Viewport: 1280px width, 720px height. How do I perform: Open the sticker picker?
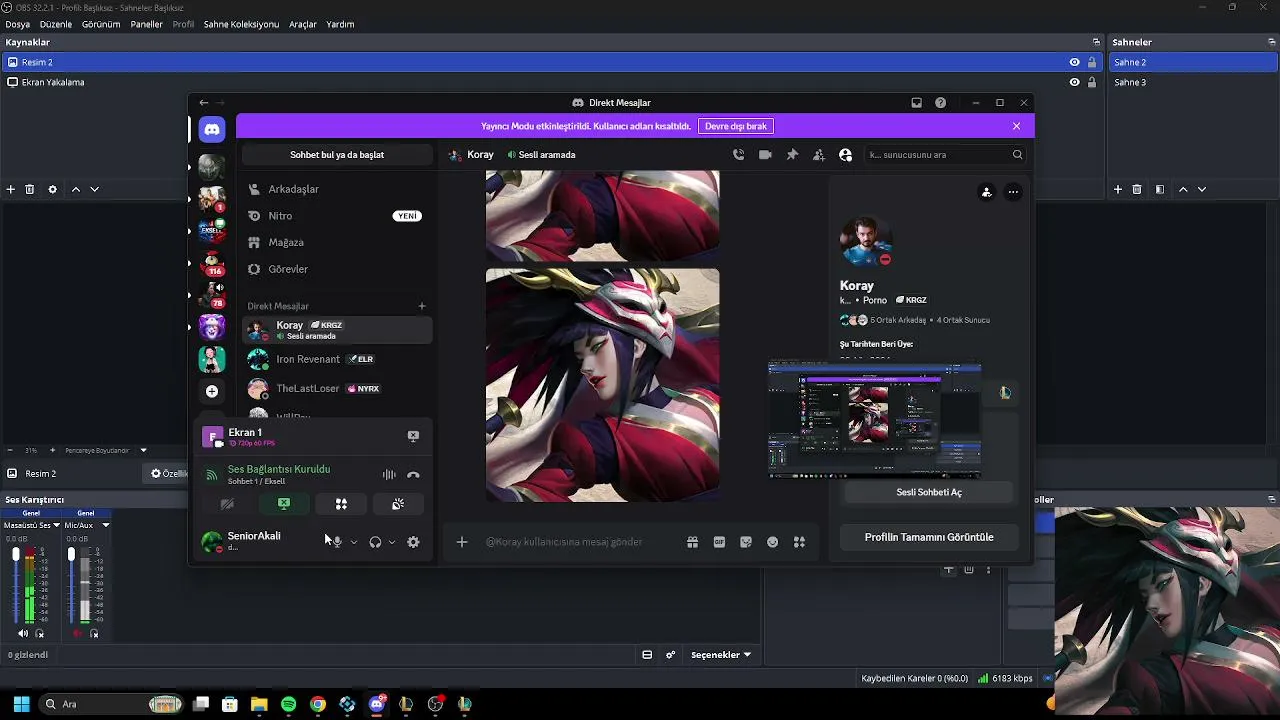point(746,542)
